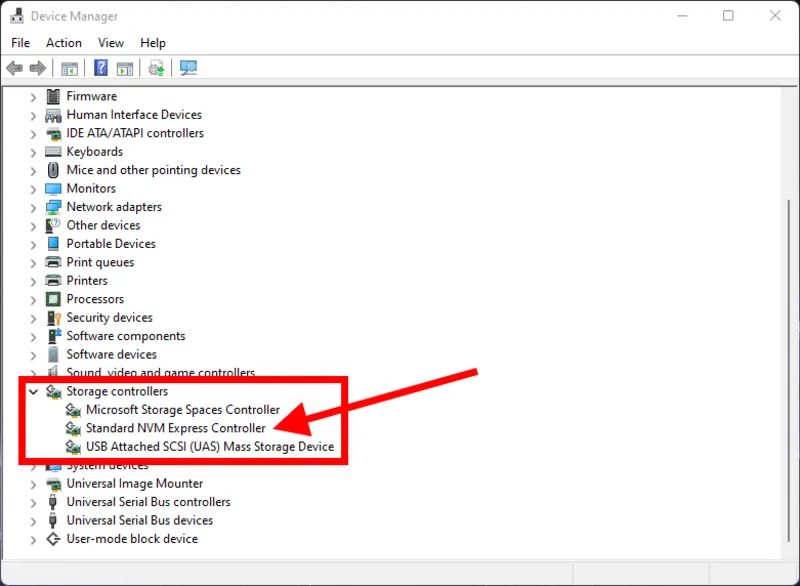
Task: Select the Firmware category icon
Action: tap(53, 96)
